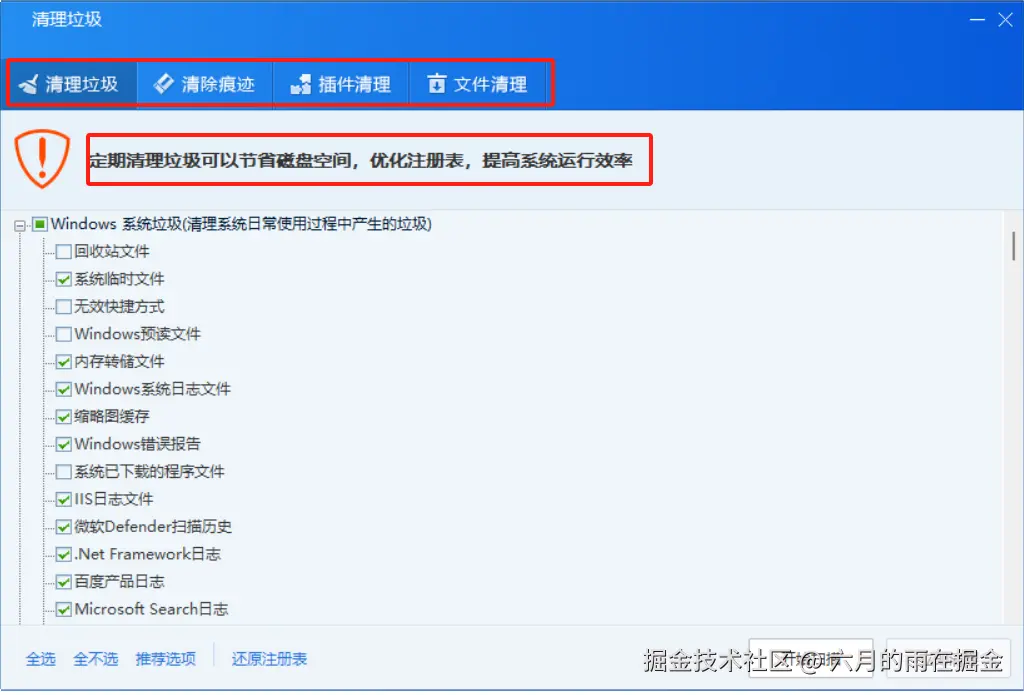Tick the Windows预读文件 checkbox
Screen dimensions: 1024x695
[63, 334]
